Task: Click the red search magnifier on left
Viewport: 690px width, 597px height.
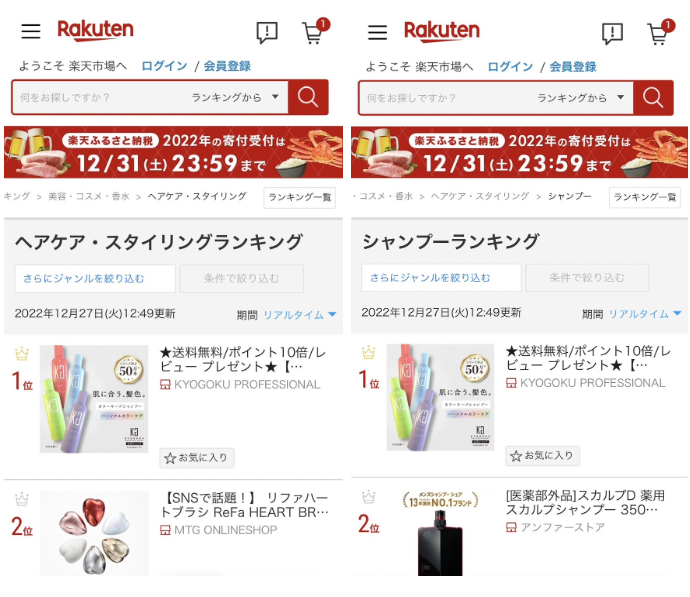Action: point(308,97)
